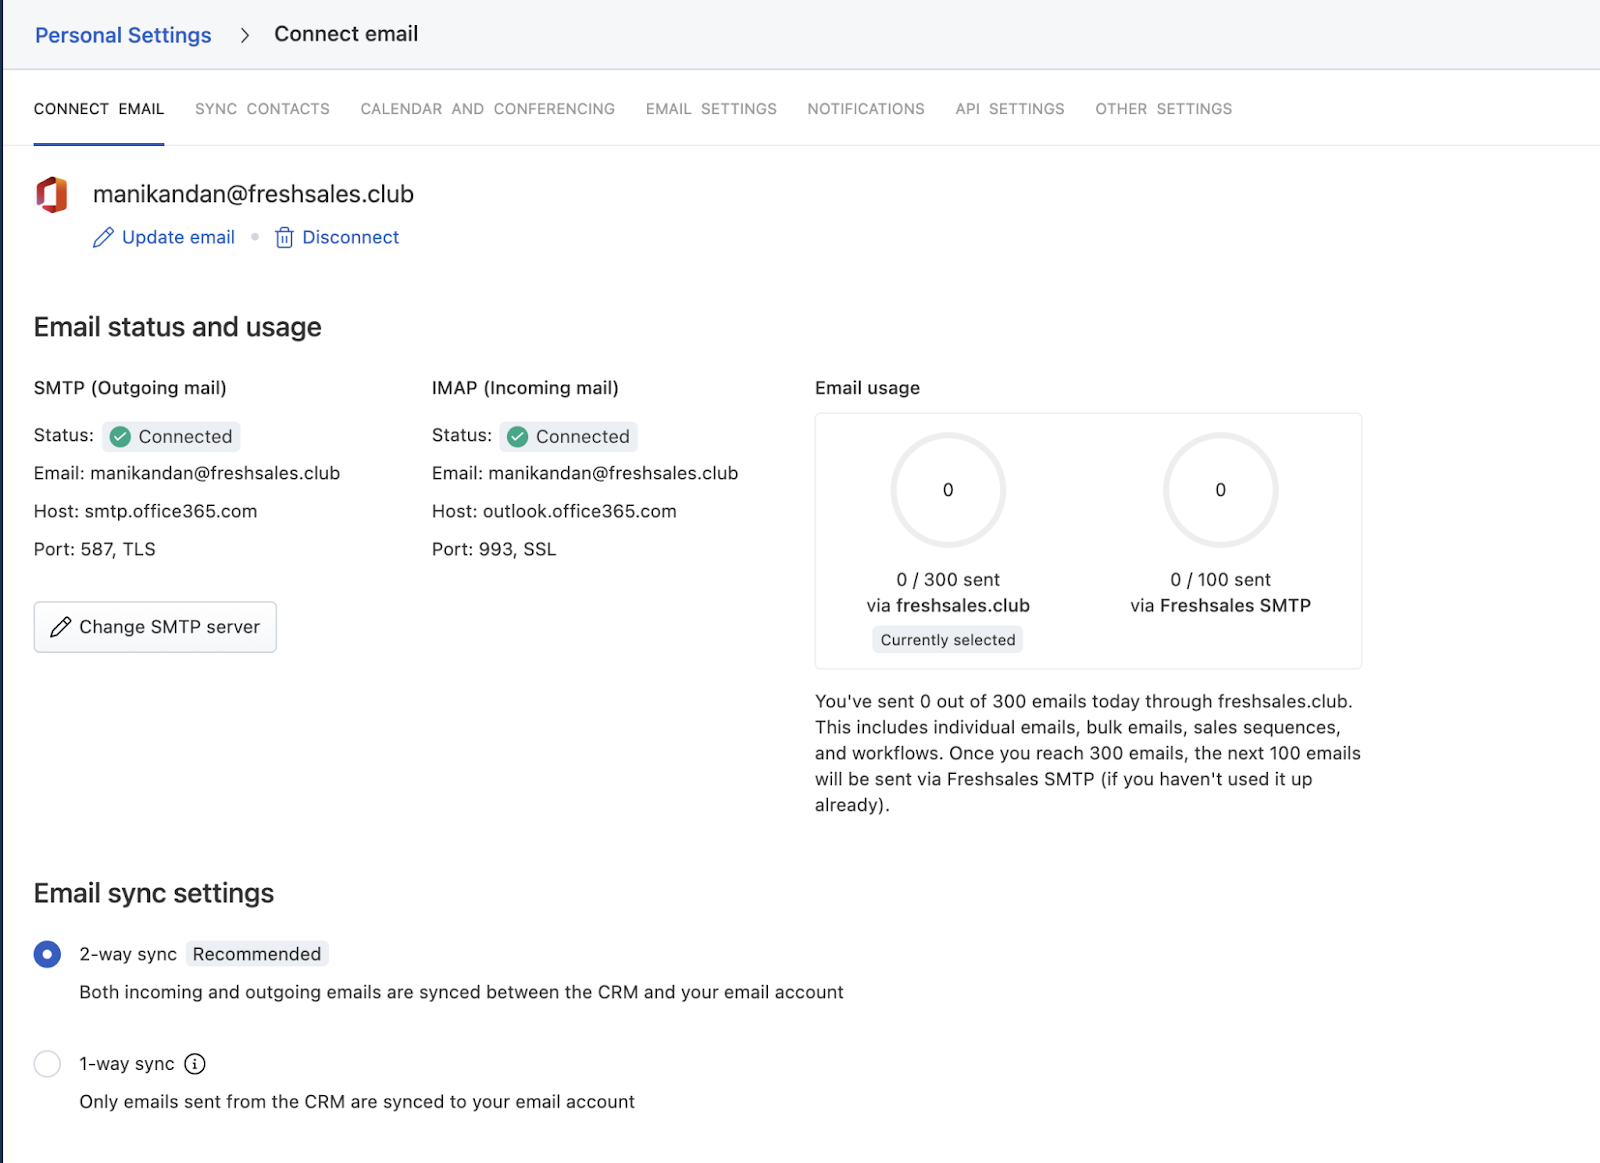Click the pencil icon beside Update email
This screenshot has width=1600, height=1163.
[103, 237]
